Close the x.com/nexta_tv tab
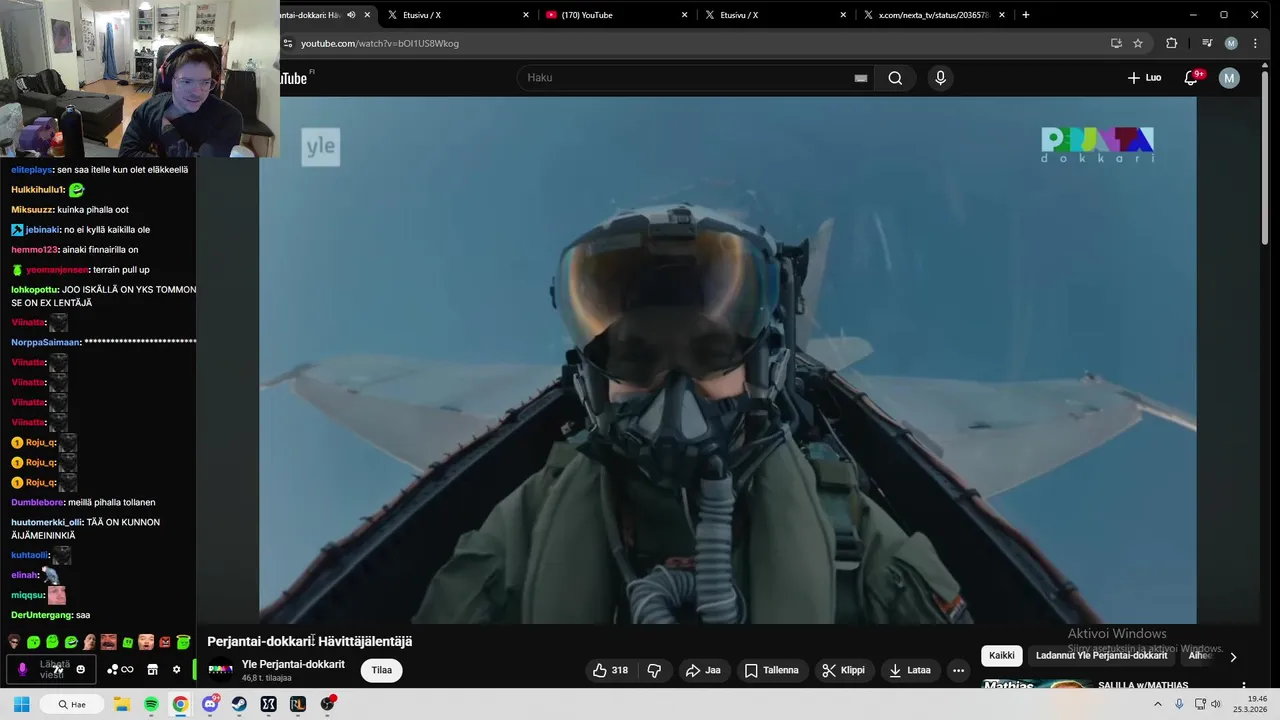1280x720 pixels. 1002,15
